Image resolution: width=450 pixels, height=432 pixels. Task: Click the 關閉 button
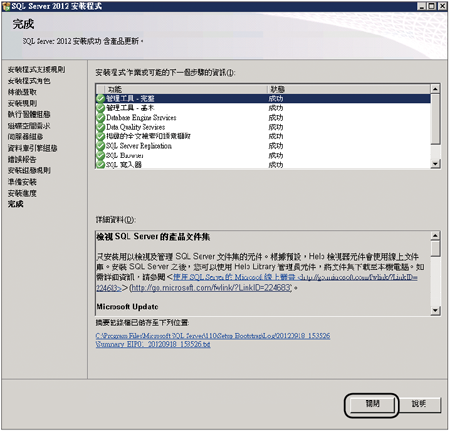point(372,405)
